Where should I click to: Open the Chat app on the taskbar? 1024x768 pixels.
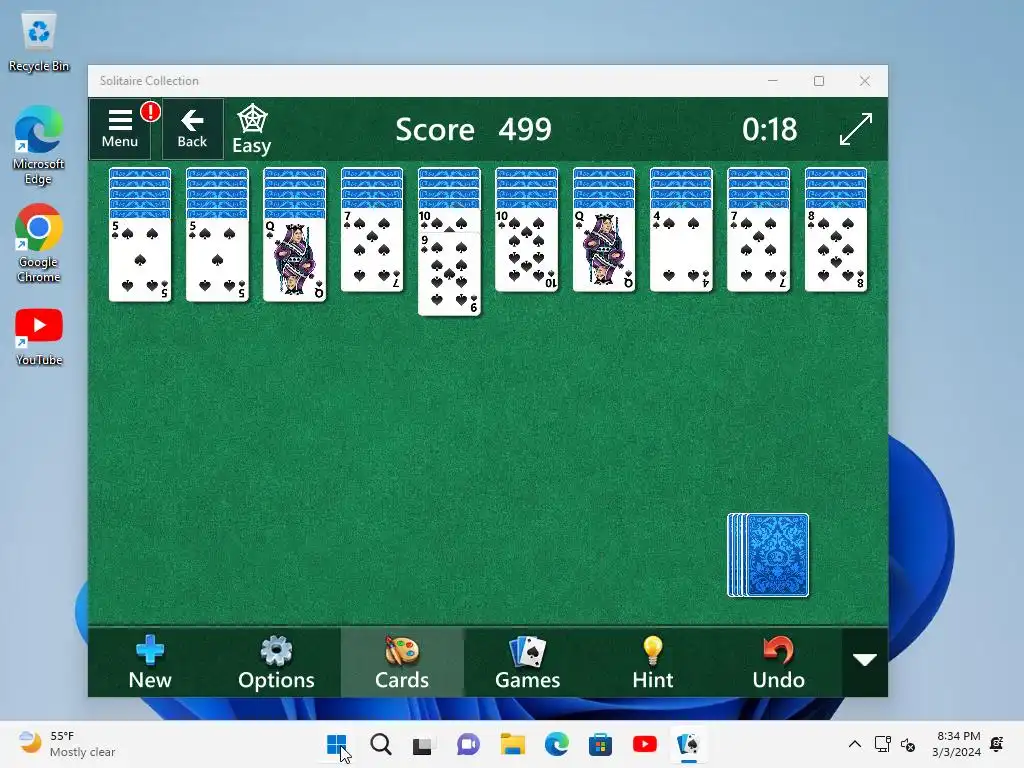468,744
